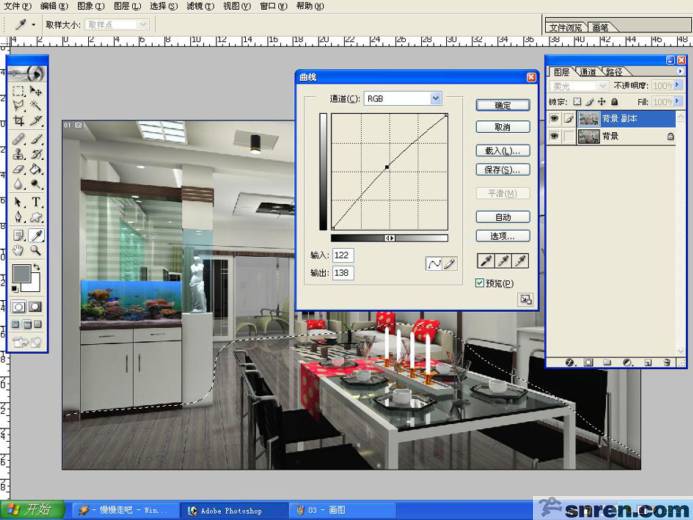693x520 pixels.
Task: Select the History Brush tool
Action: point(36,154)
